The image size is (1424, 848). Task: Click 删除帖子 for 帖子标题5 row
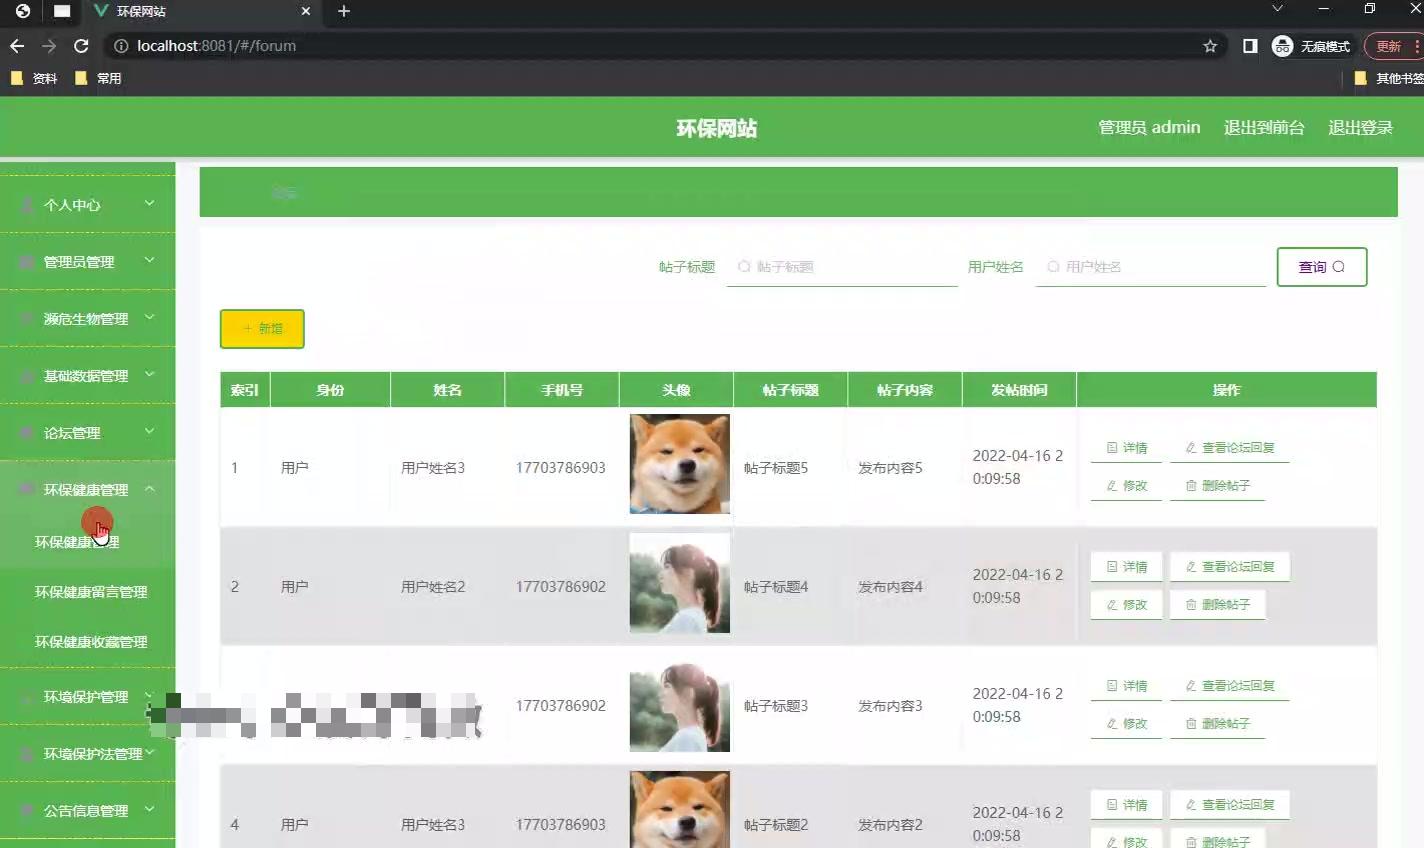[1217, 486]
